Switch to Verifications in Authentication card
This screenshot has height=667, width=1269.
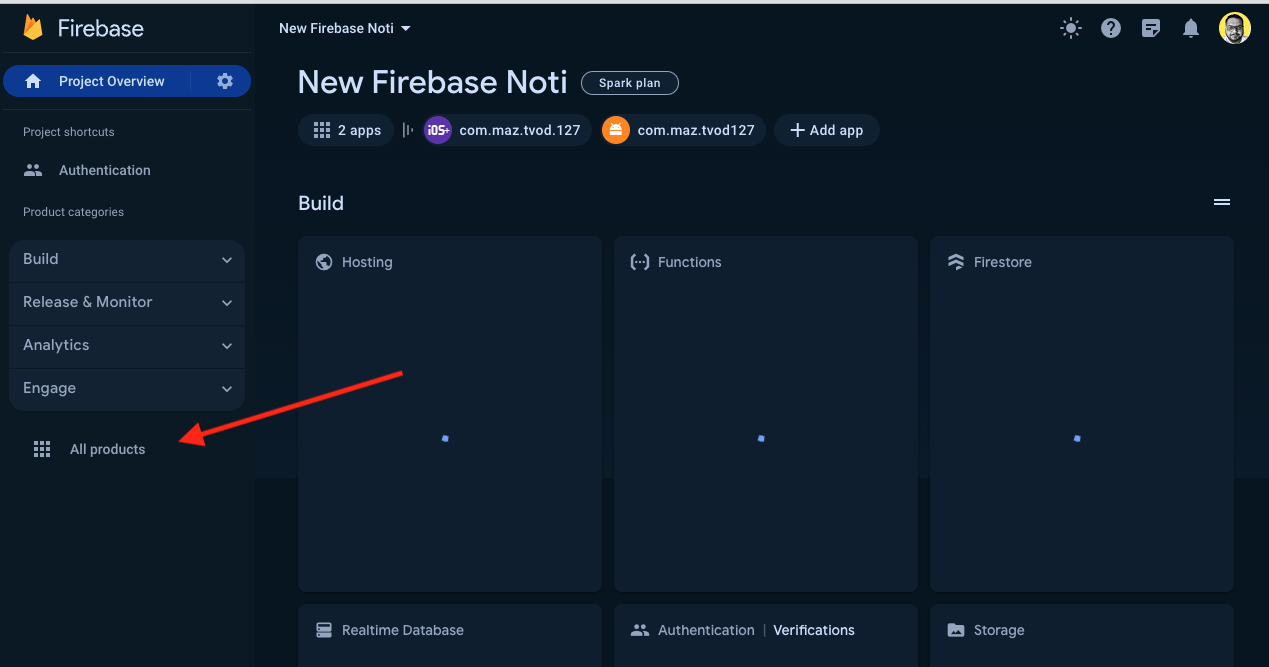point(814,630)
